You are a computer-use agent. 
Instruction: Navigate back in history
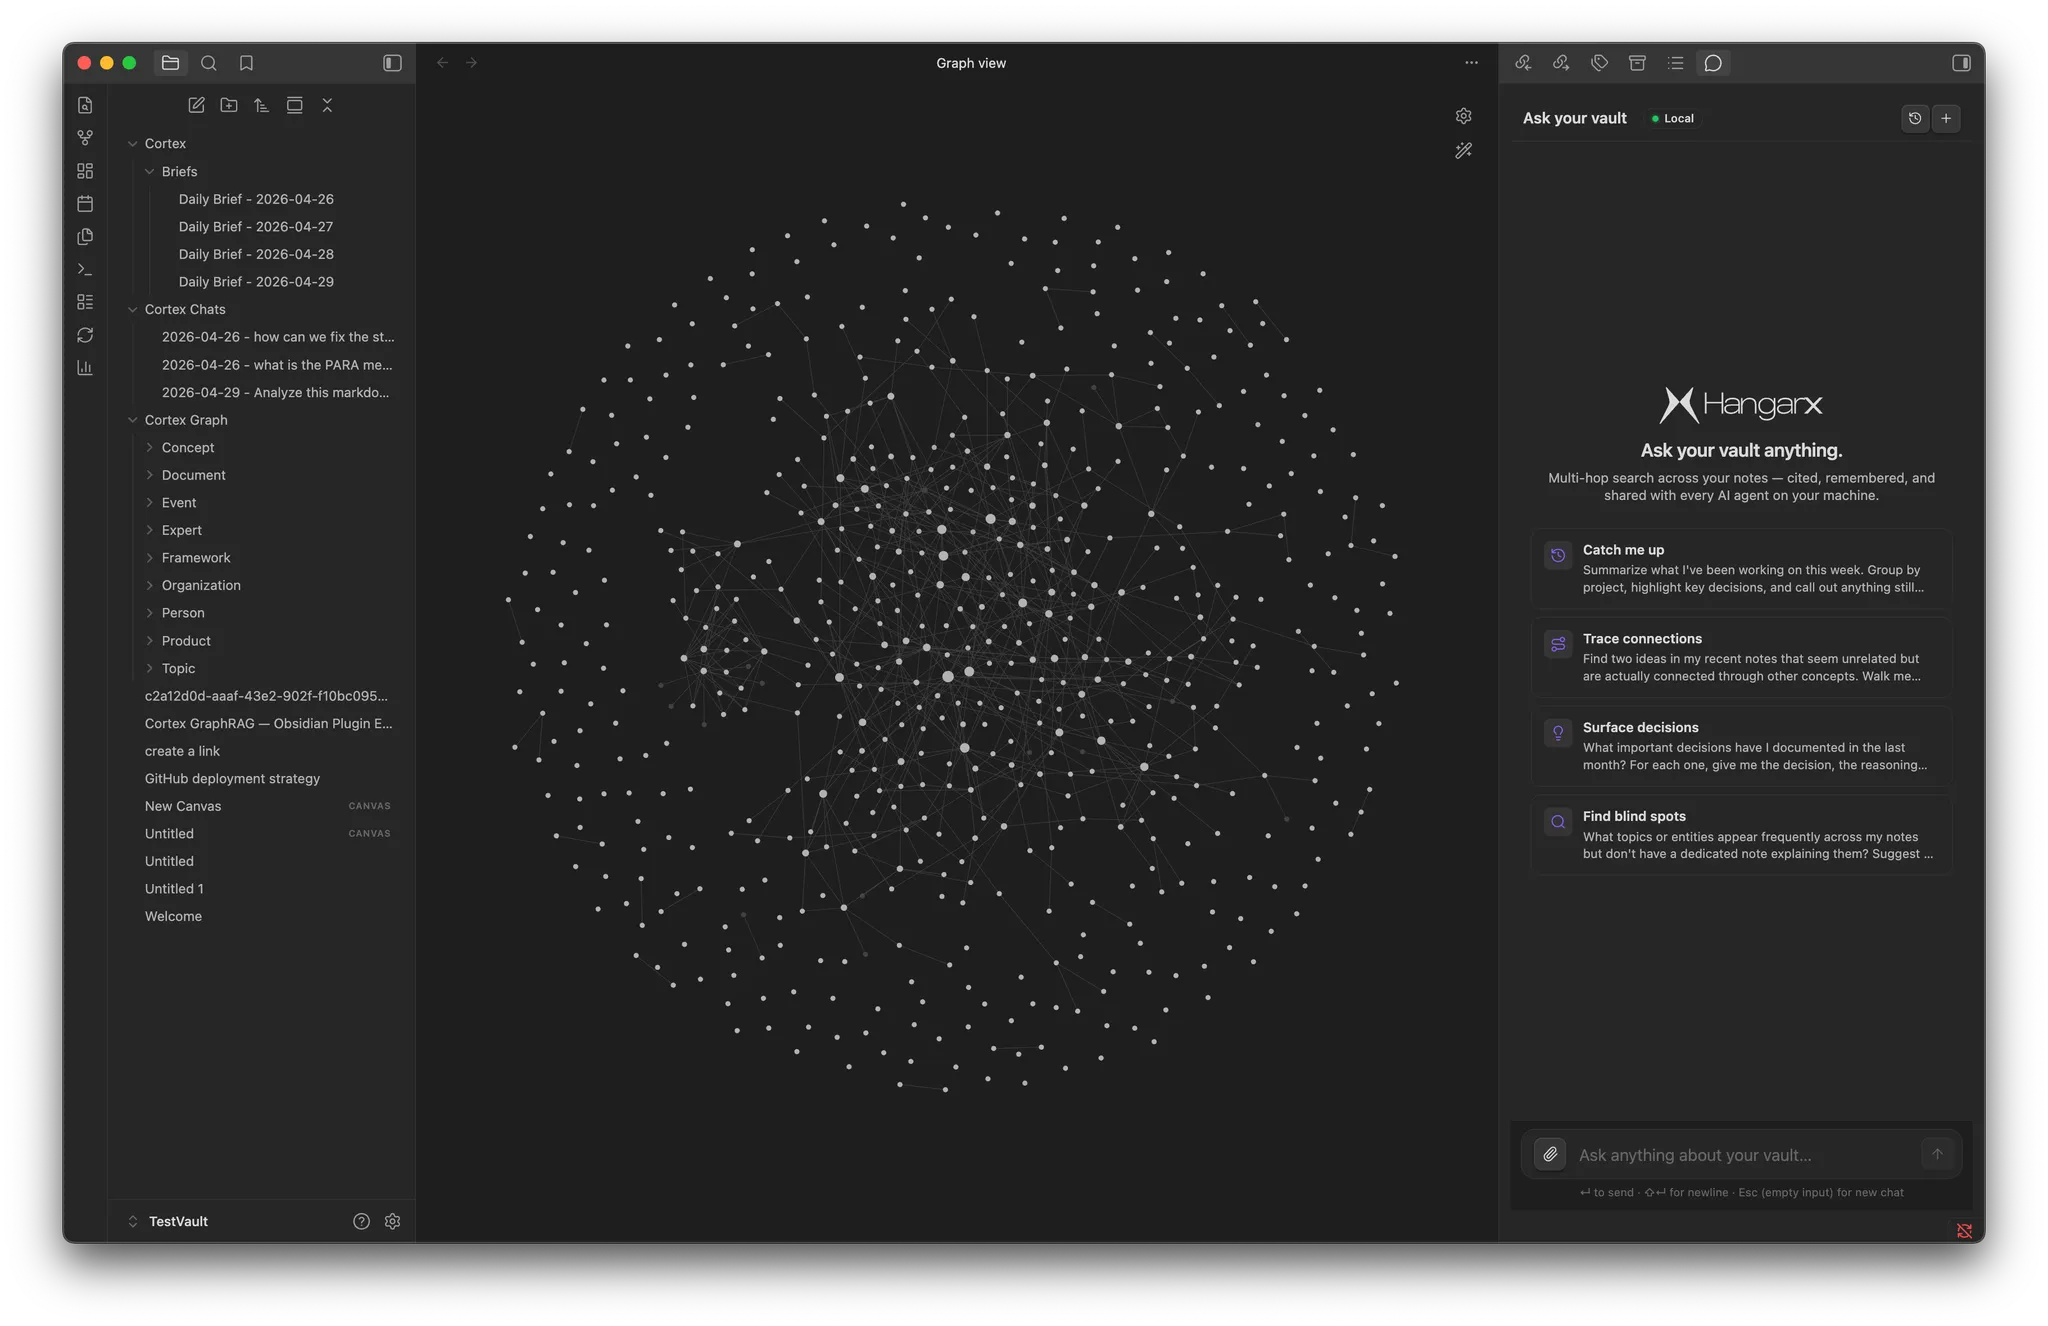coord(442,63)
